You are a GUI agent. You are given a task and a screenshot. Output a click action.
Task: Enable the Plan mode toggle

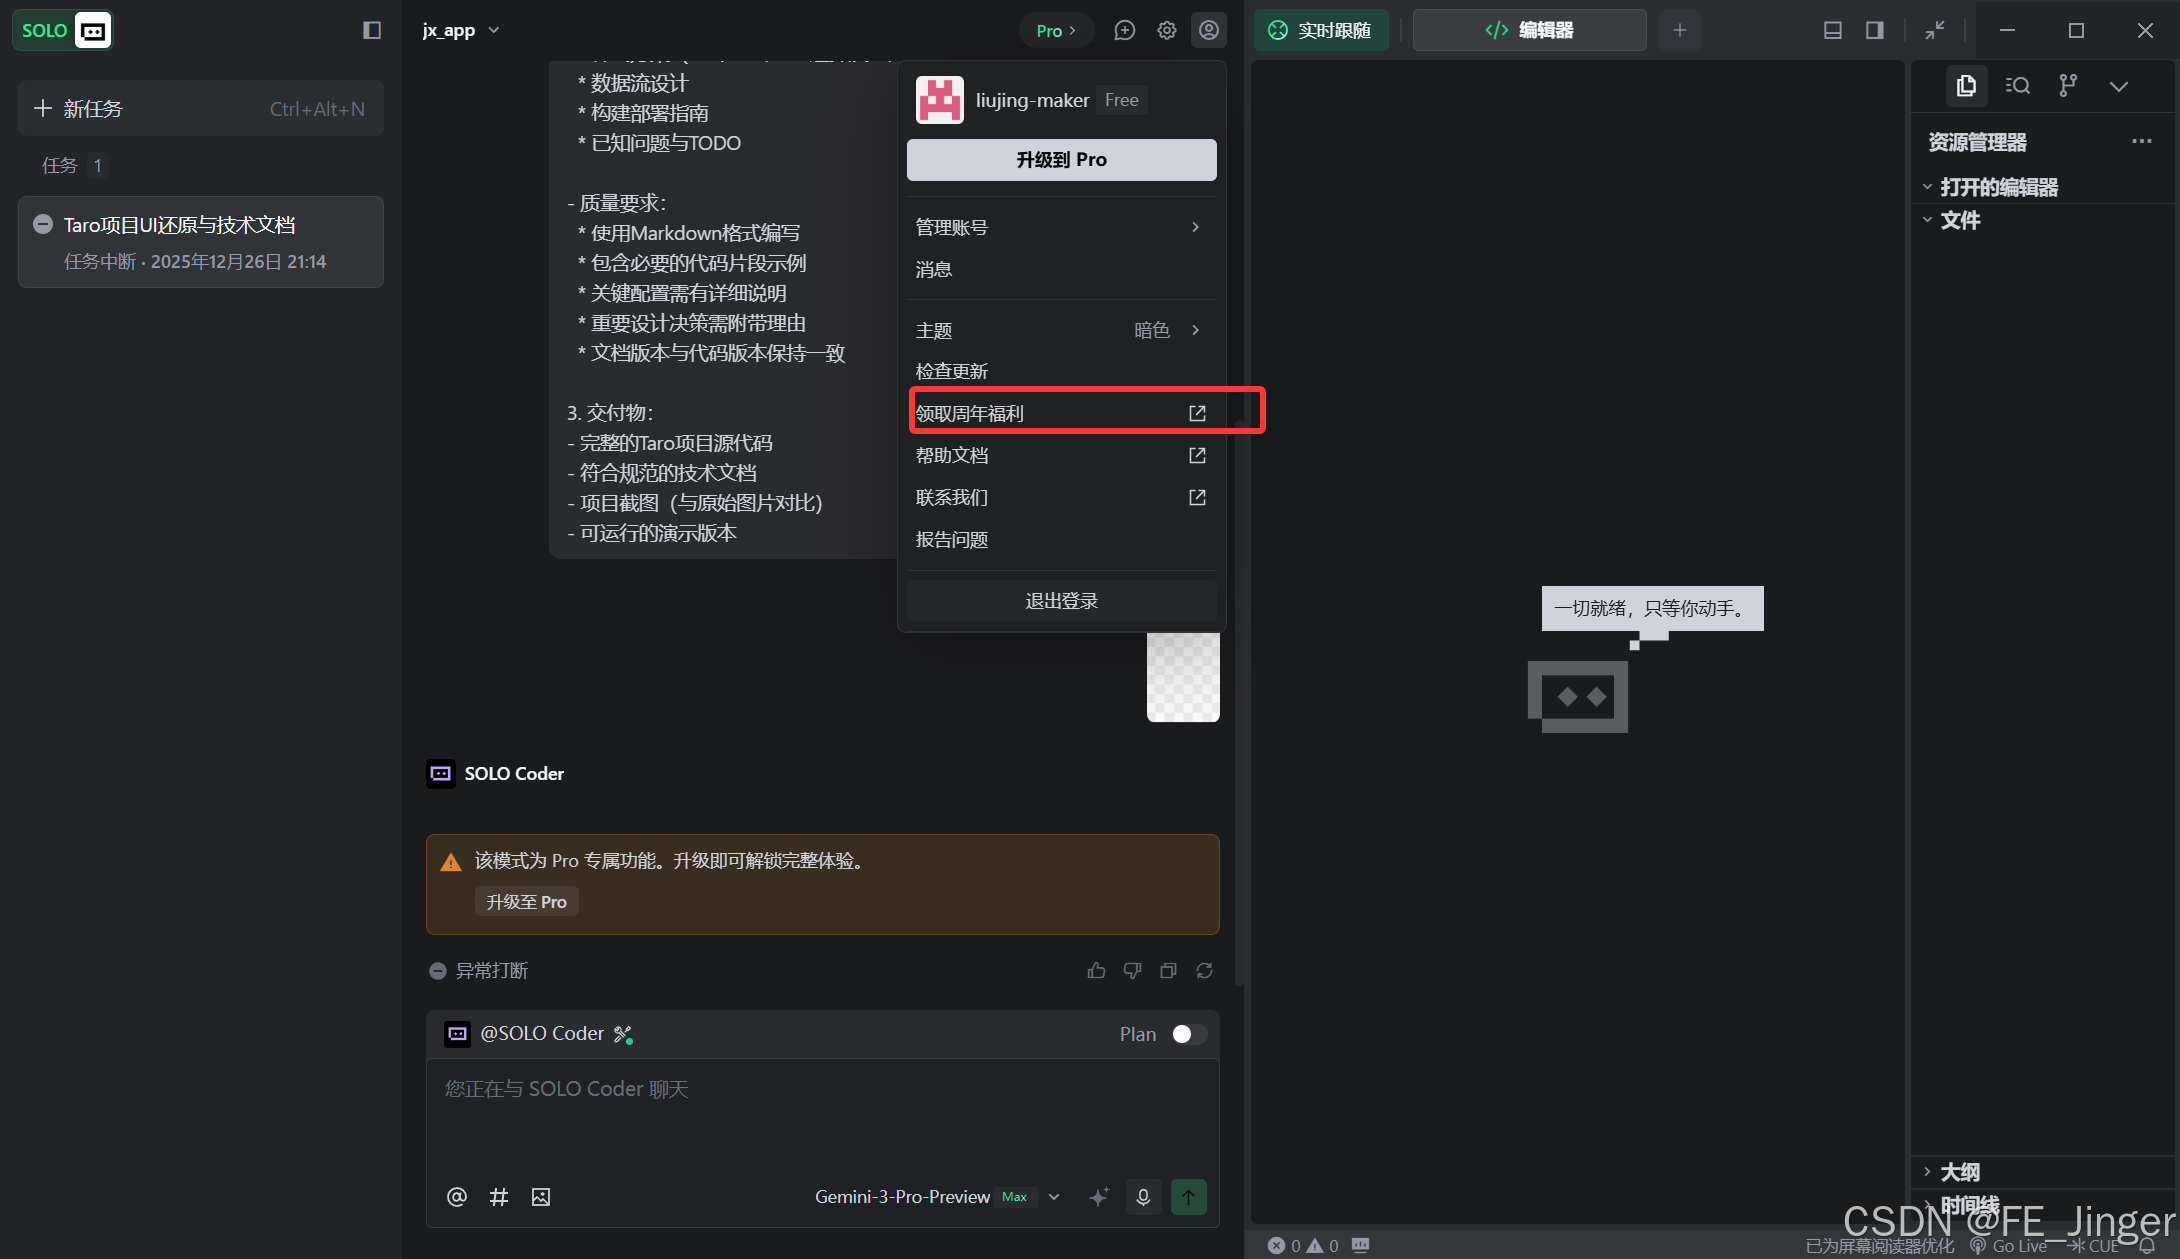click(x=1189, y=1034)
